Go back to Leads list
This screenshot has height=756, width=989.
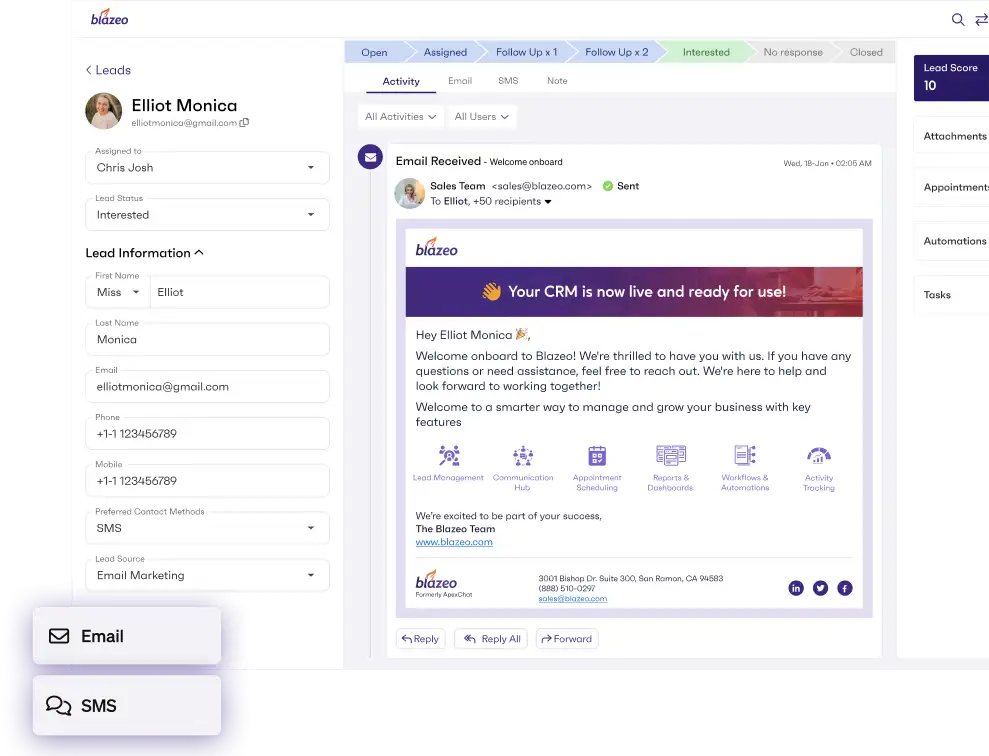click(108, 70)
